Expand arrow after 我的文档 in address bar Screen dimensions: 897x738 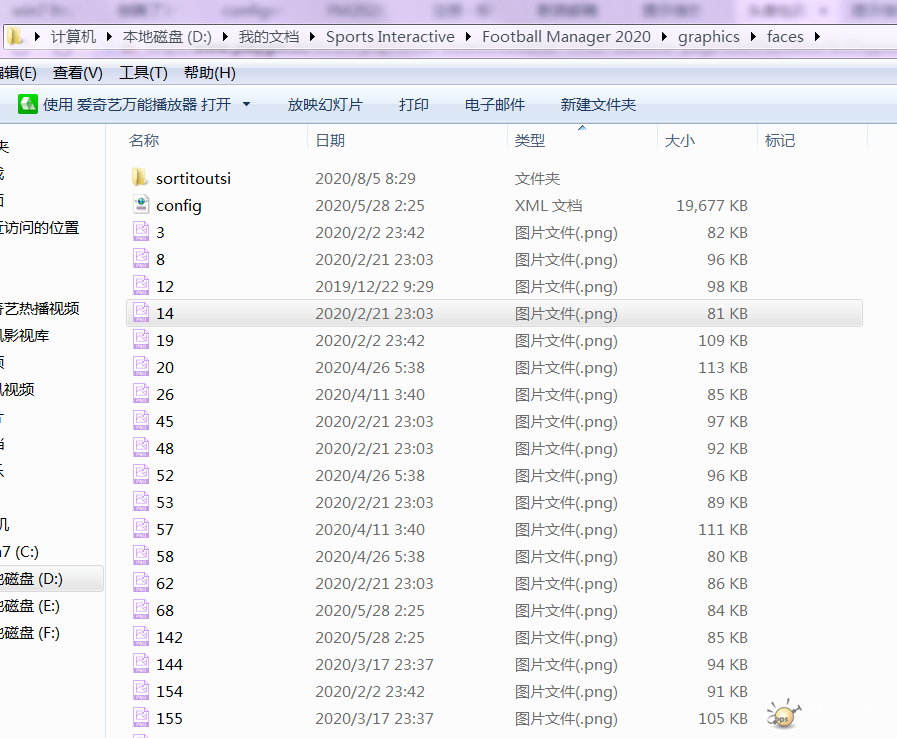[x=312, y=37]
